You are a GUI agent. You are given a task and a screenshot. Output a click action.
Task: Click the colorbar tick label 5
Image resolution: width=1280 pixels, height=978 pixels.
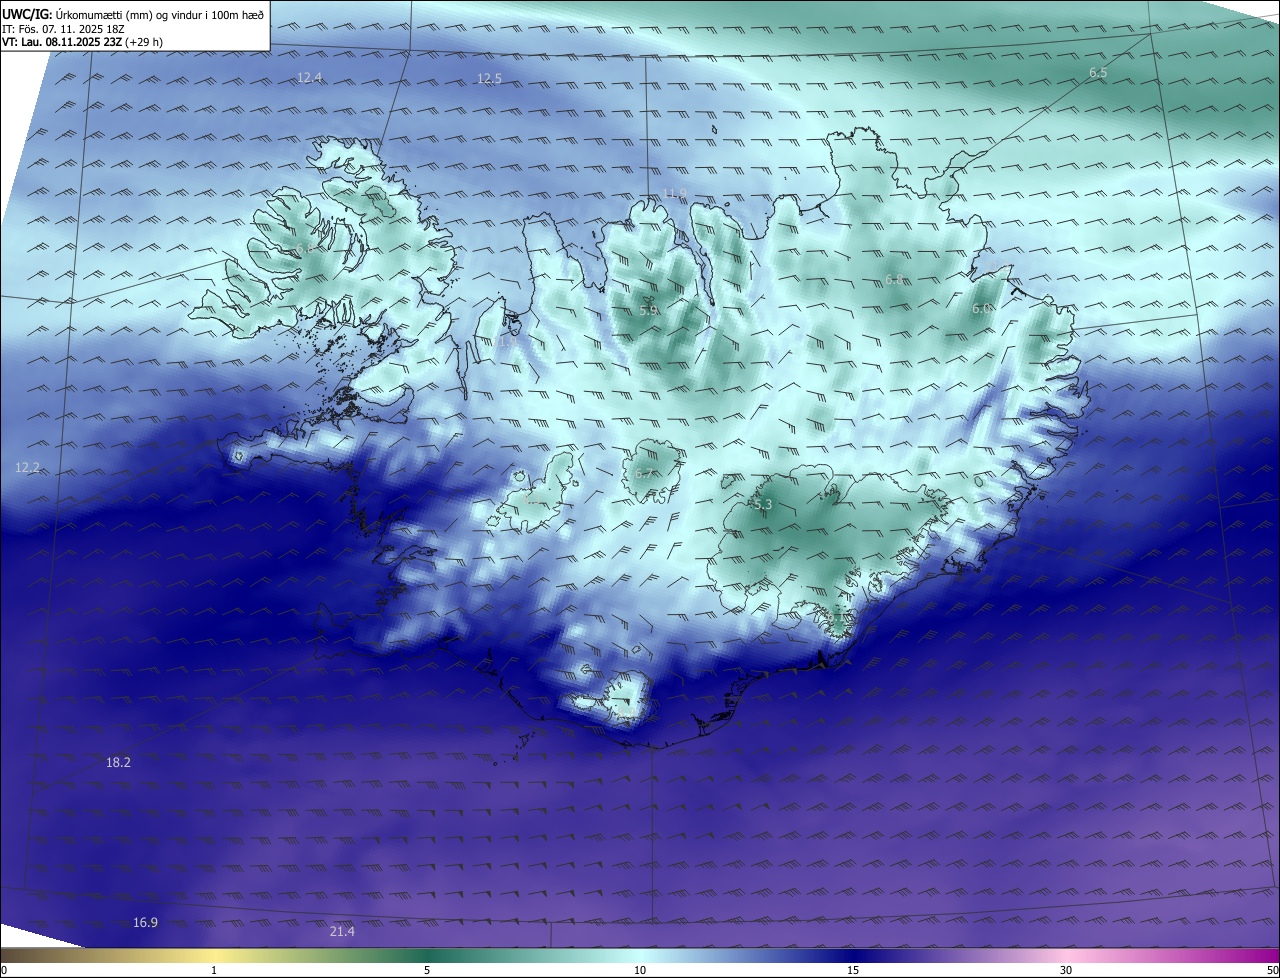(427, 970)
